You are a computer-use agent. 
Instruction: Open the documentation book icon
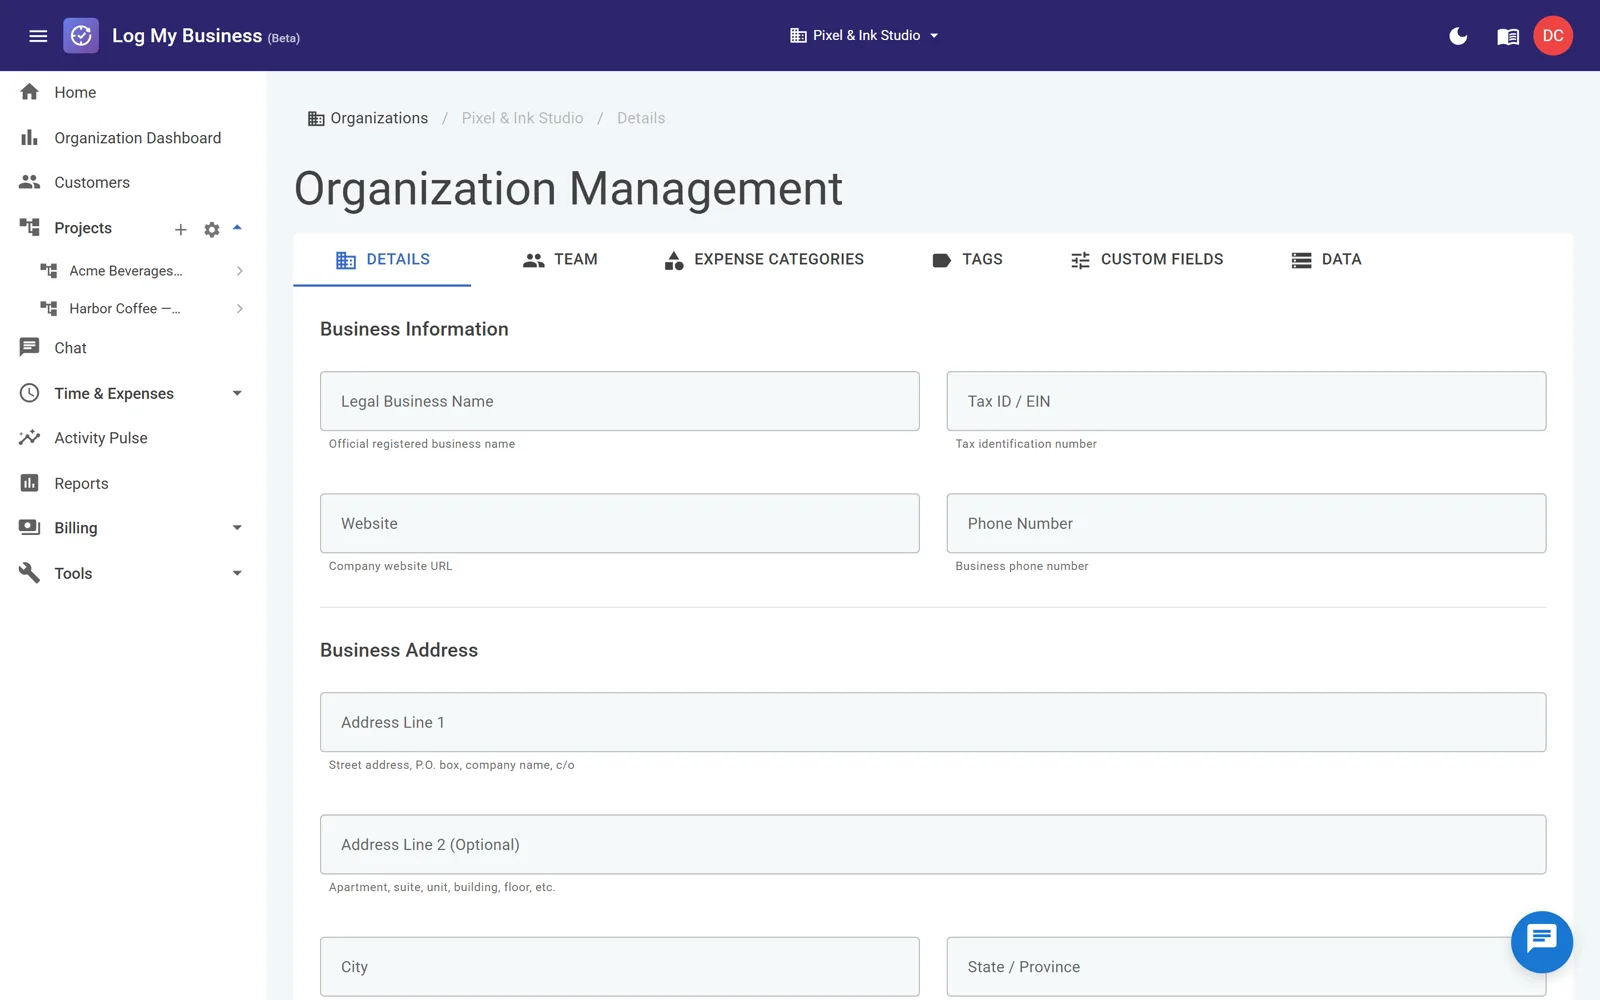tap(1508, 36)
